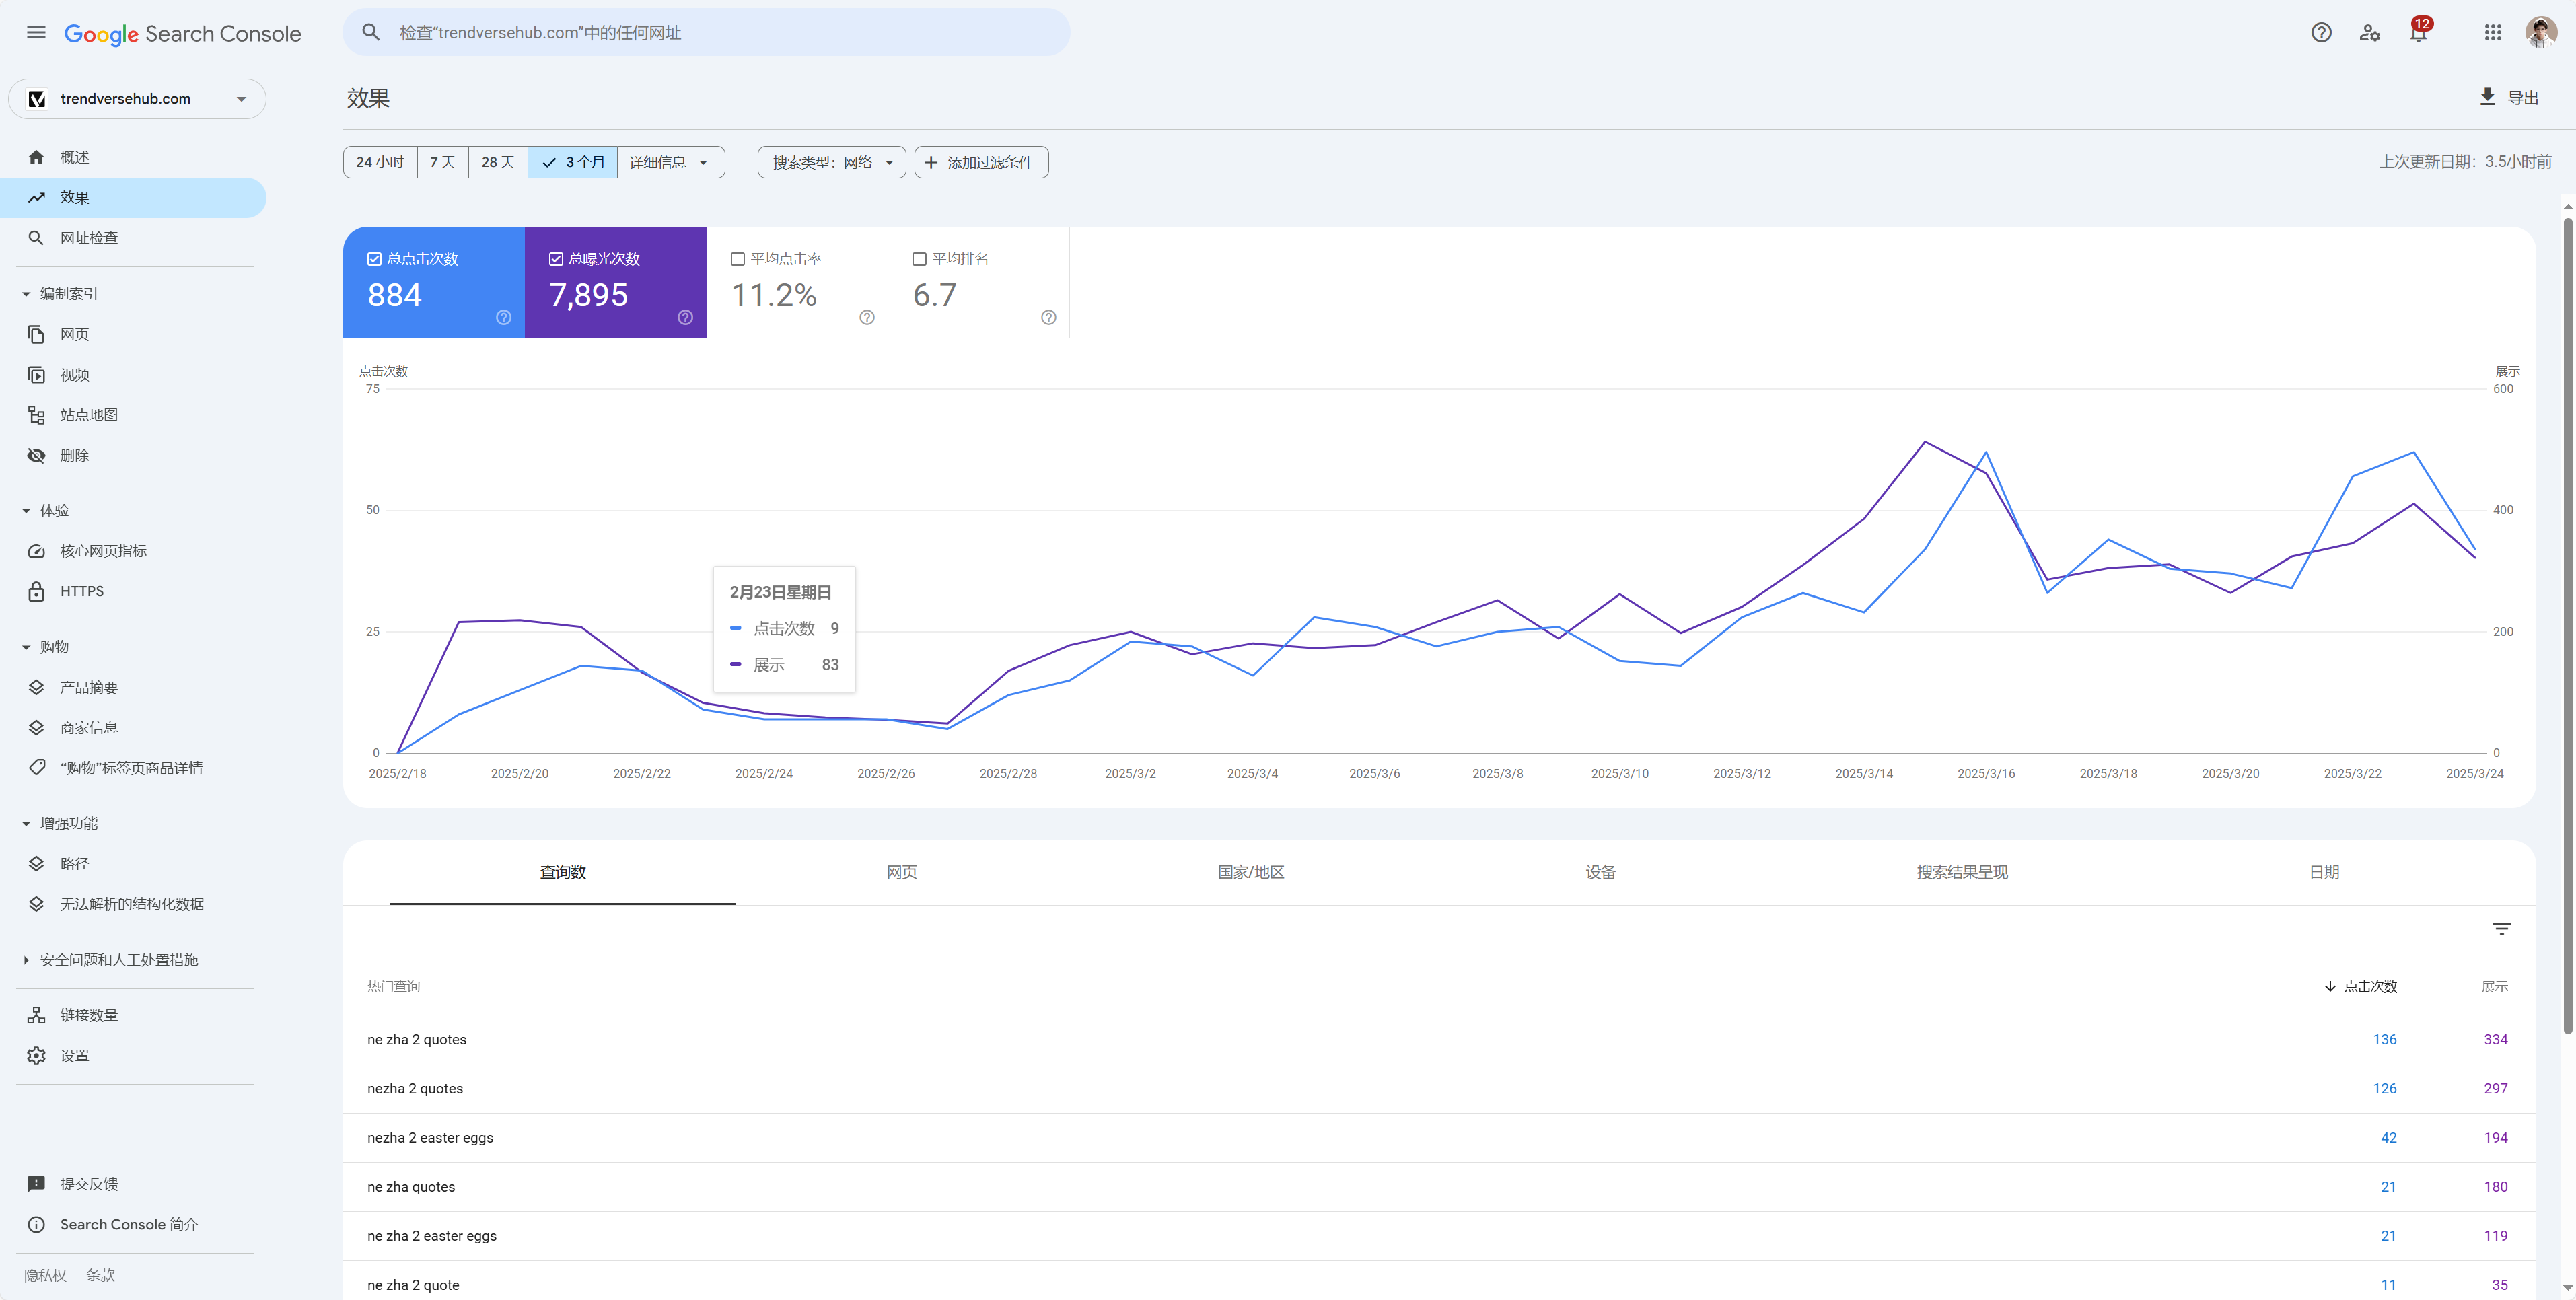Click the 添加过滤条件 button
This screenshot has height=1300, width=2576.
[x=981, y=162]
